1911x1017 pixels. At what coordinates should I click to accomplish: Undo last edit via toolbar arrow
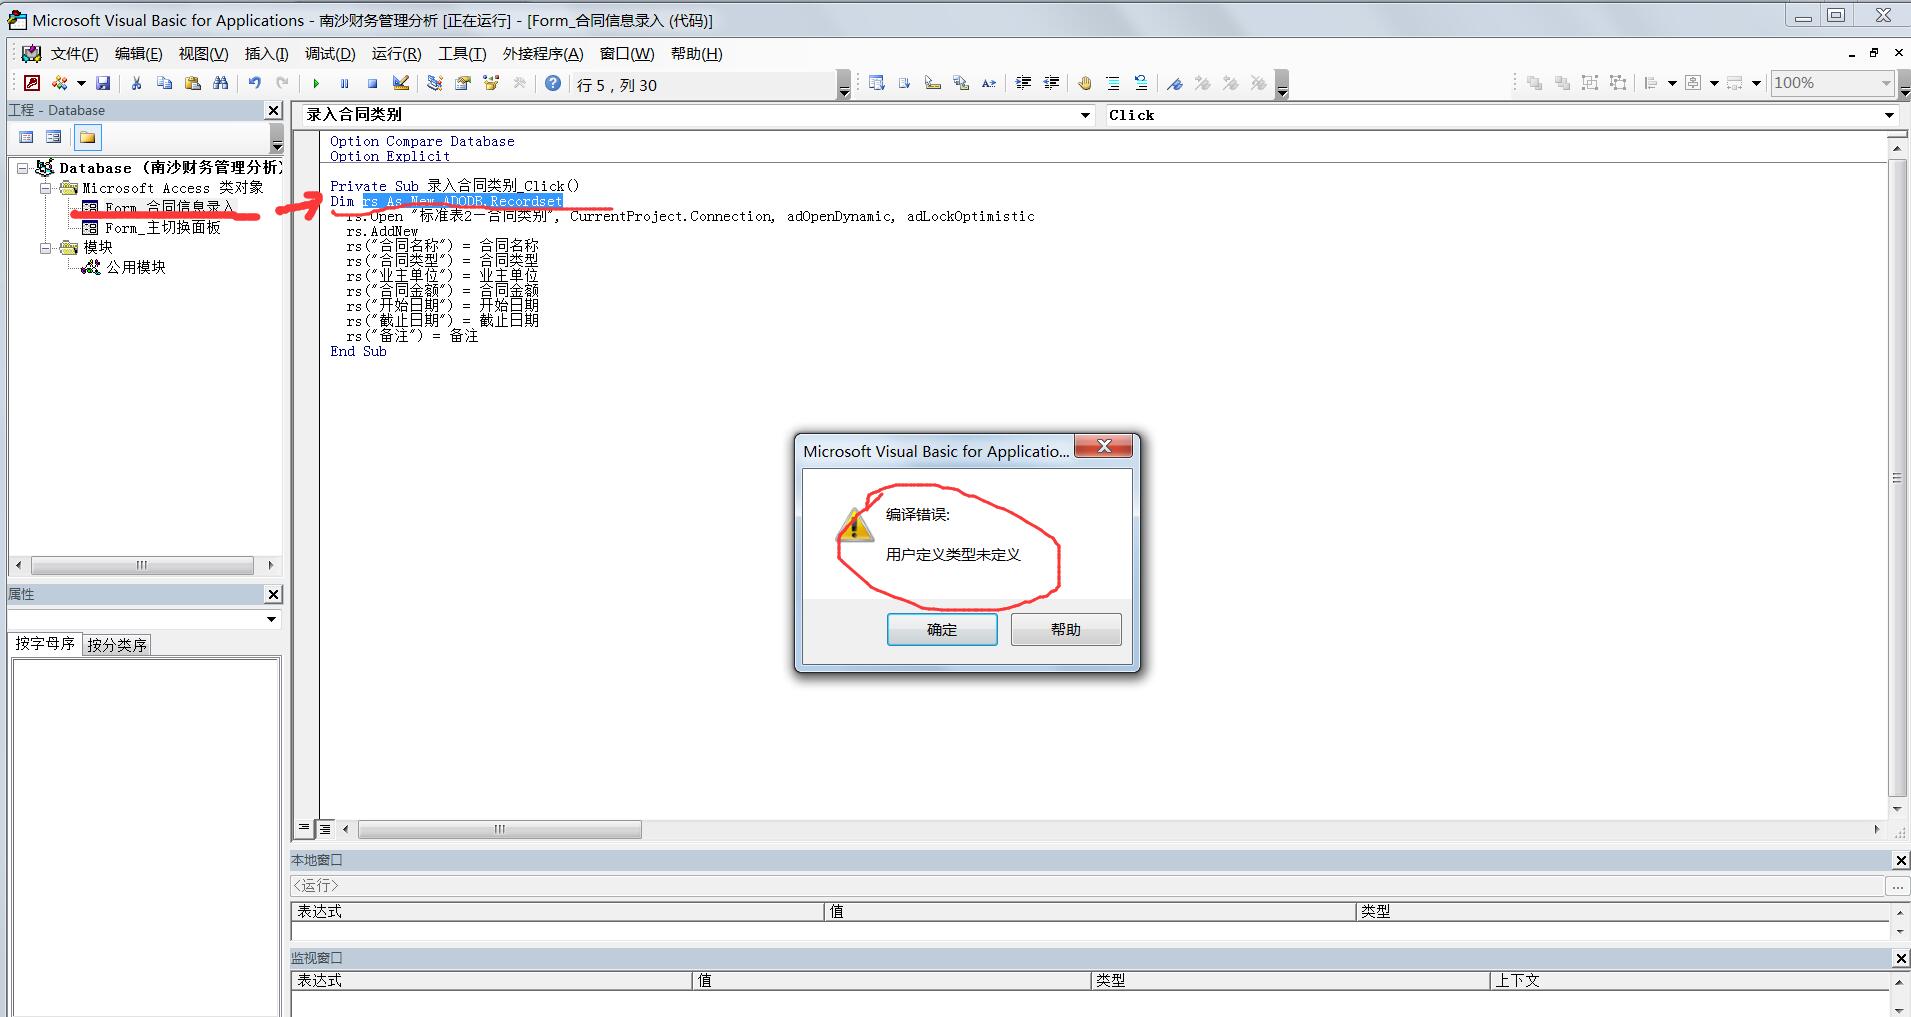click(255, 83)
